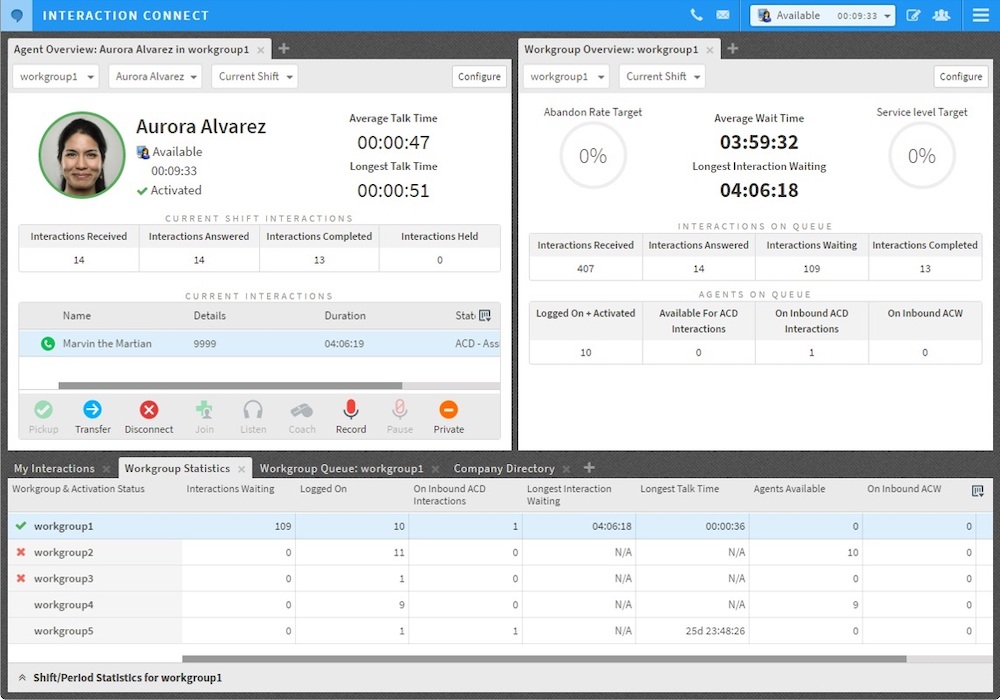Open workgroup1 dropdown in Workgroup Overview
The image size is (1000, 700).
point(566,77)
